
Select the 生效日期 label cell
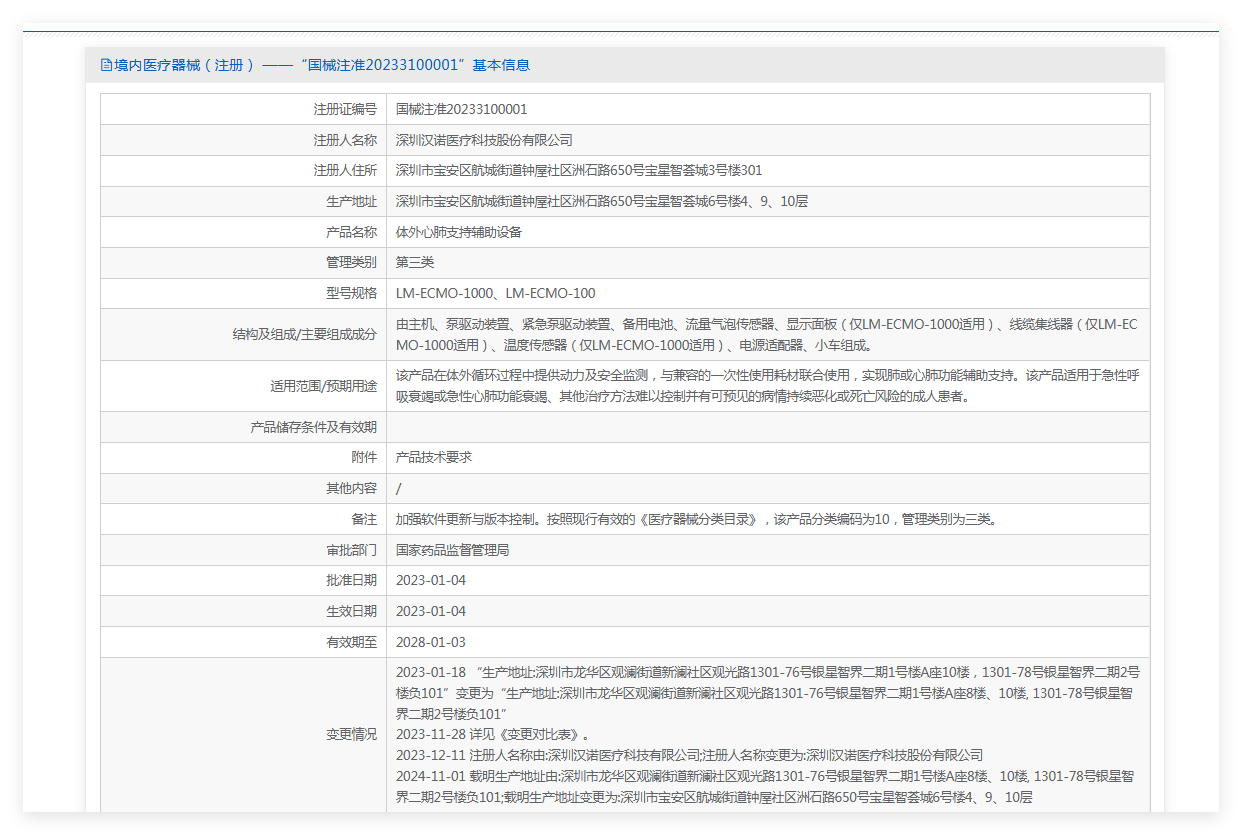click(x=243, y=611)
